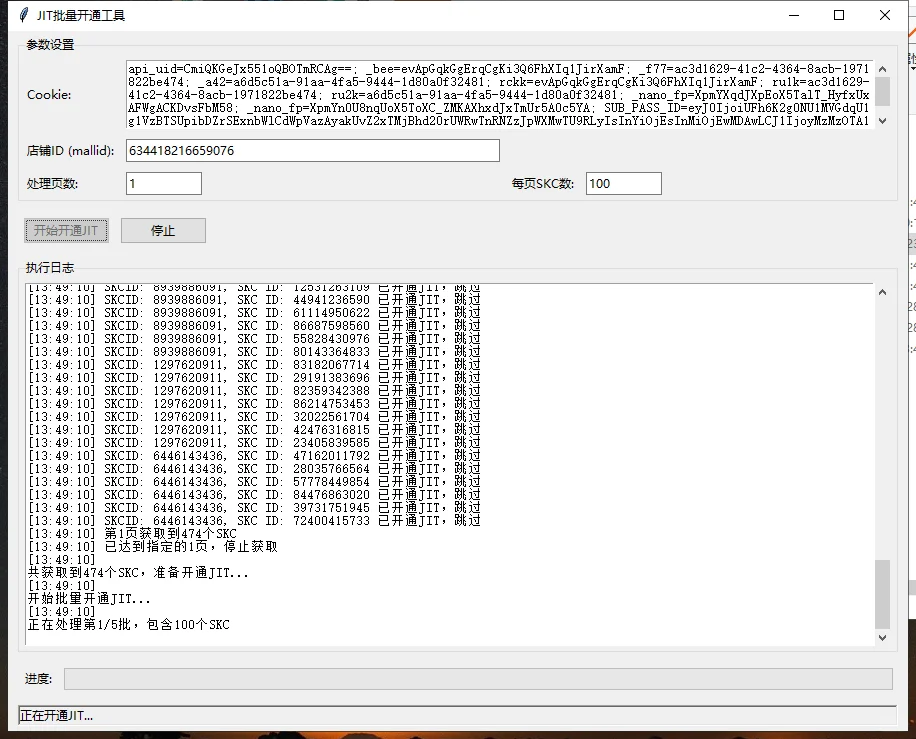
Task: Click the disabled 开始开通JIT button
Action: pos(66,230)
